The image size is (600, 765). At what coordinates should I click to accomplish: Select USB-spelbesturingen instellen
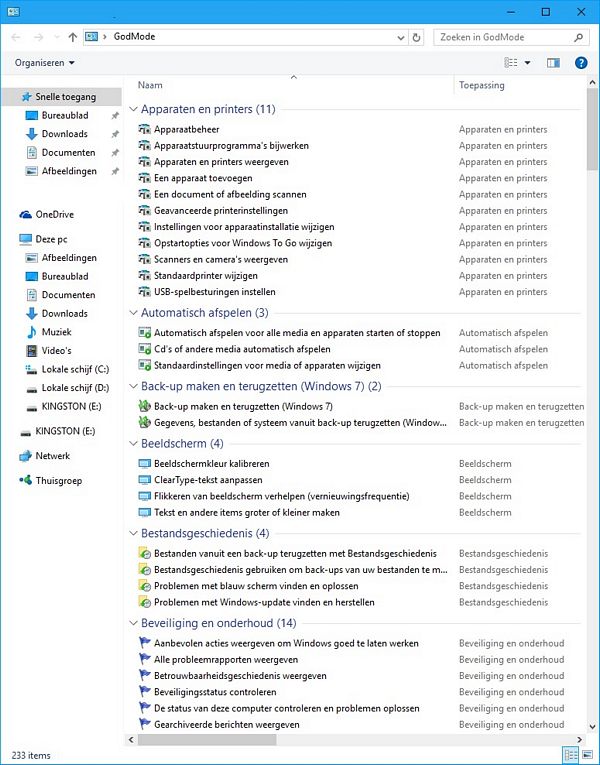click(x=215, y=292)
